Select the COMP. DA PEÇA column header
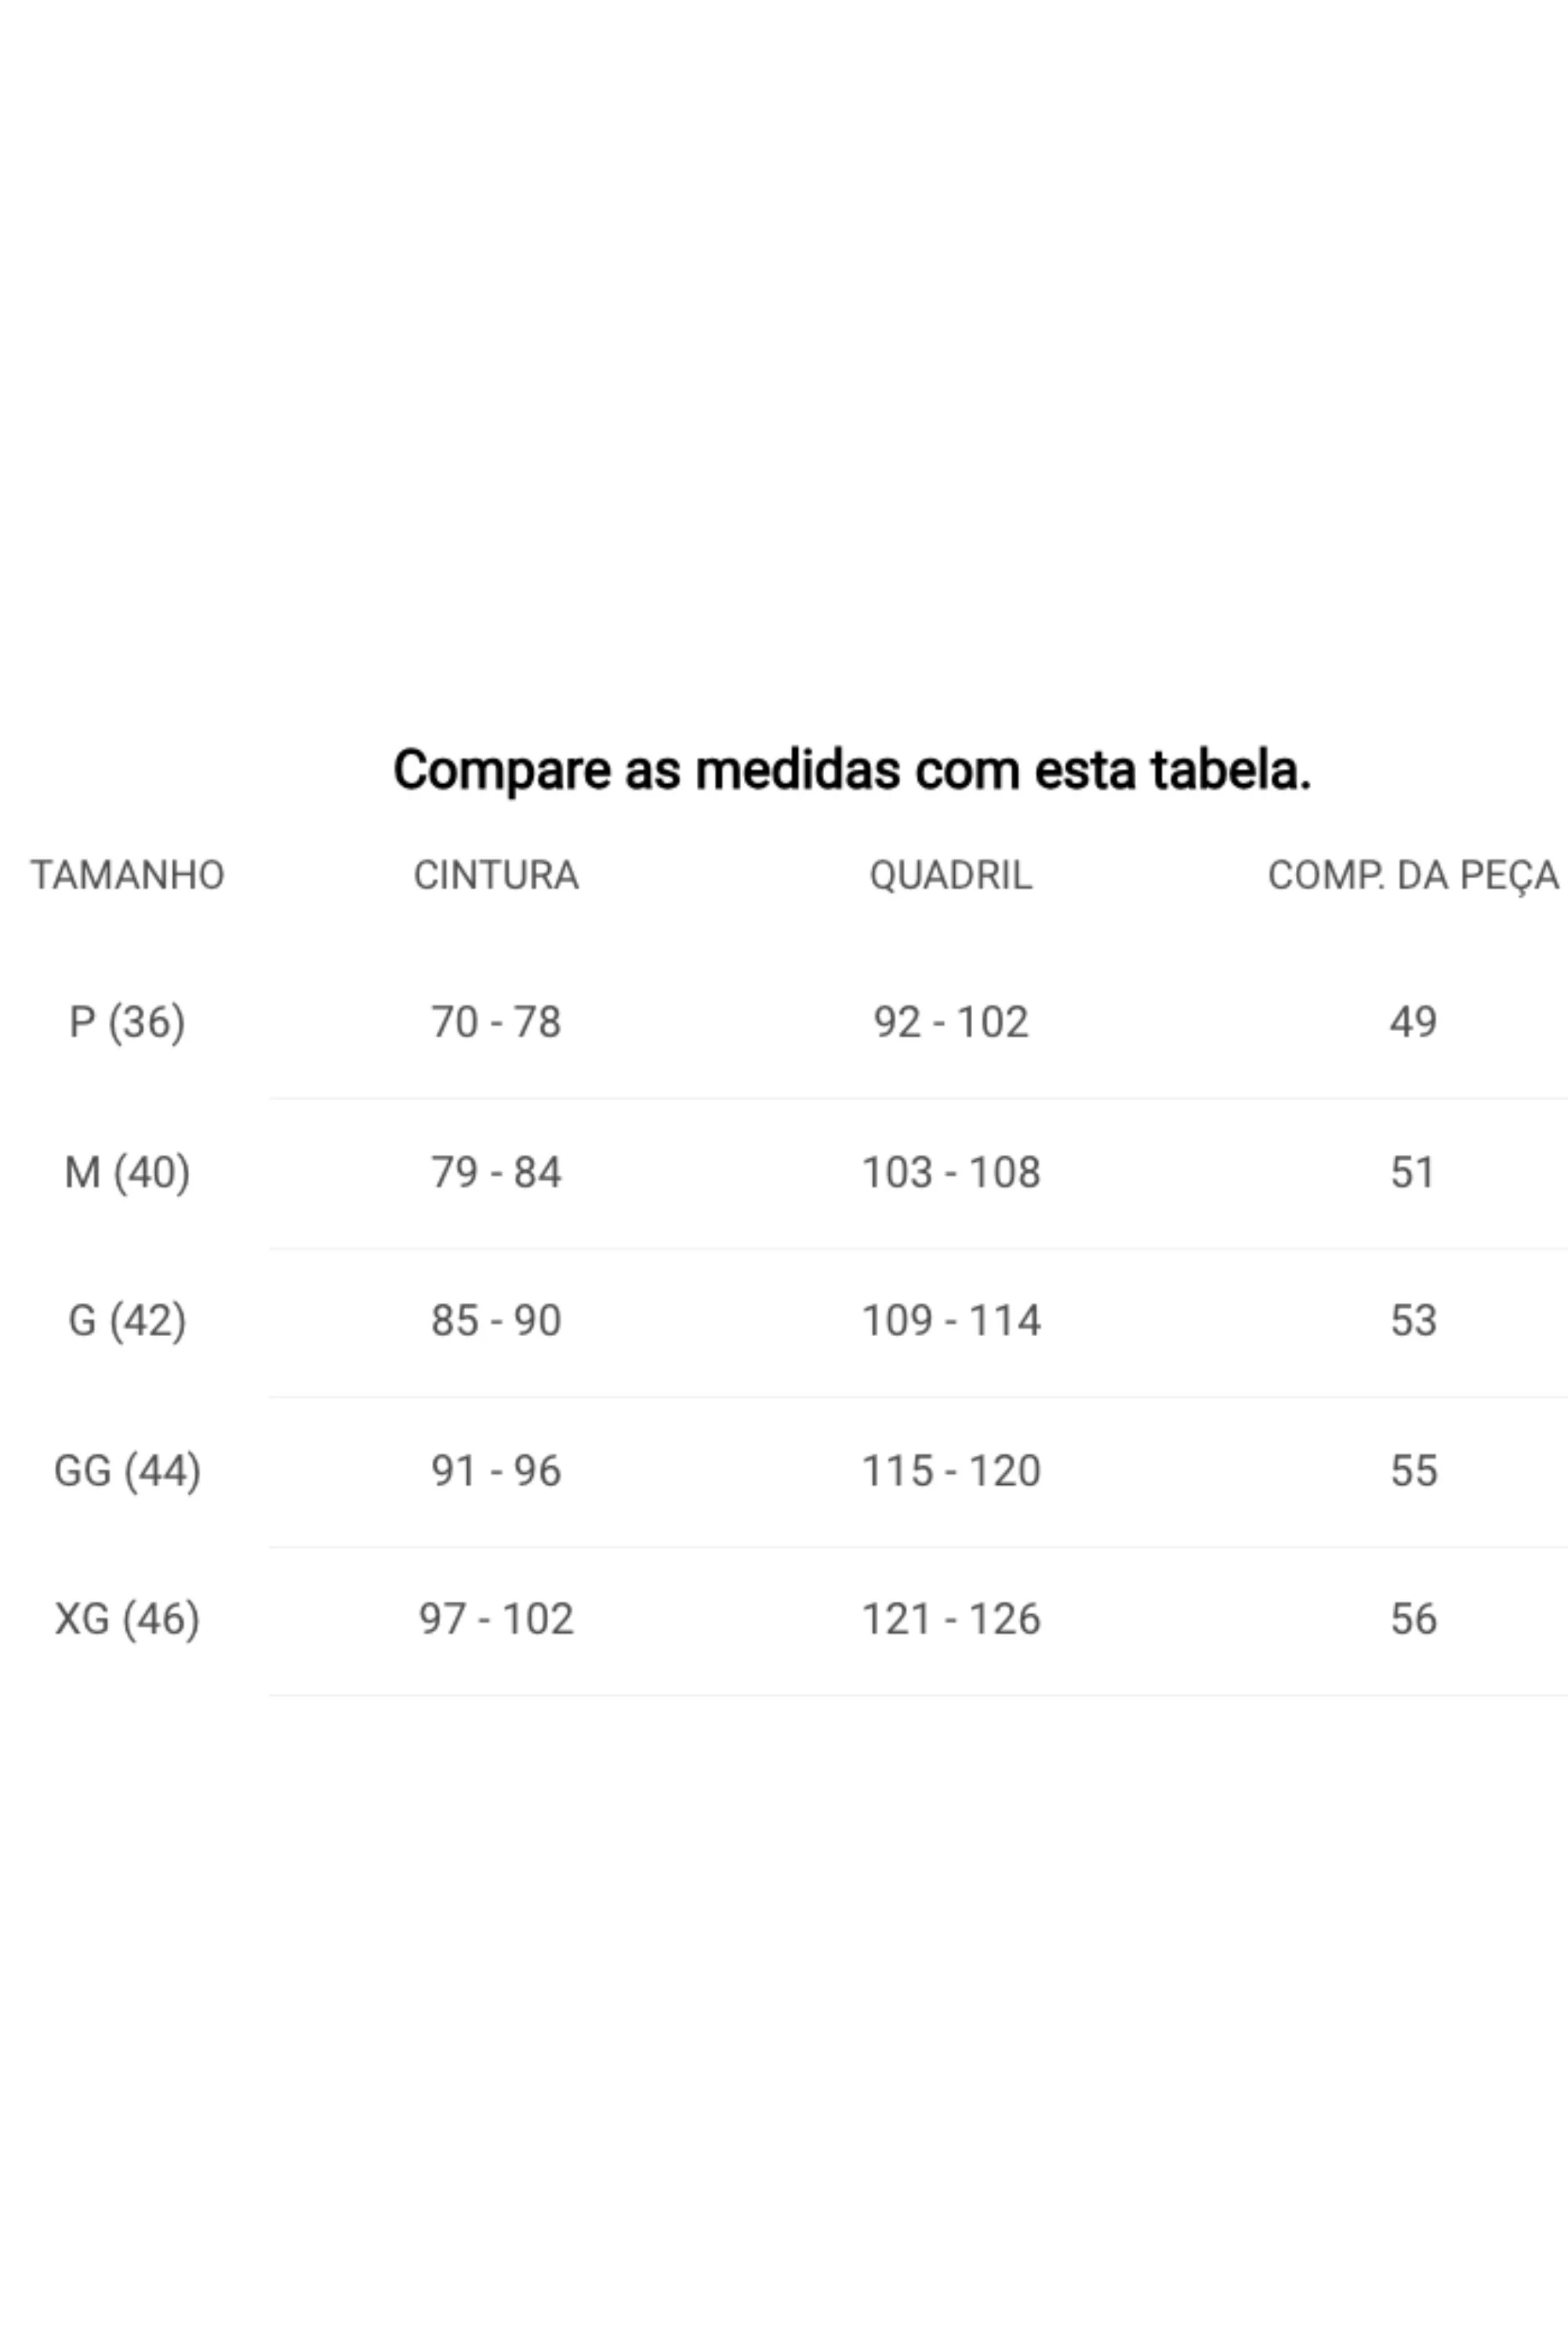This screenshot has height=2352, width=1568. pyautogui.click(x=1412, y=875)
